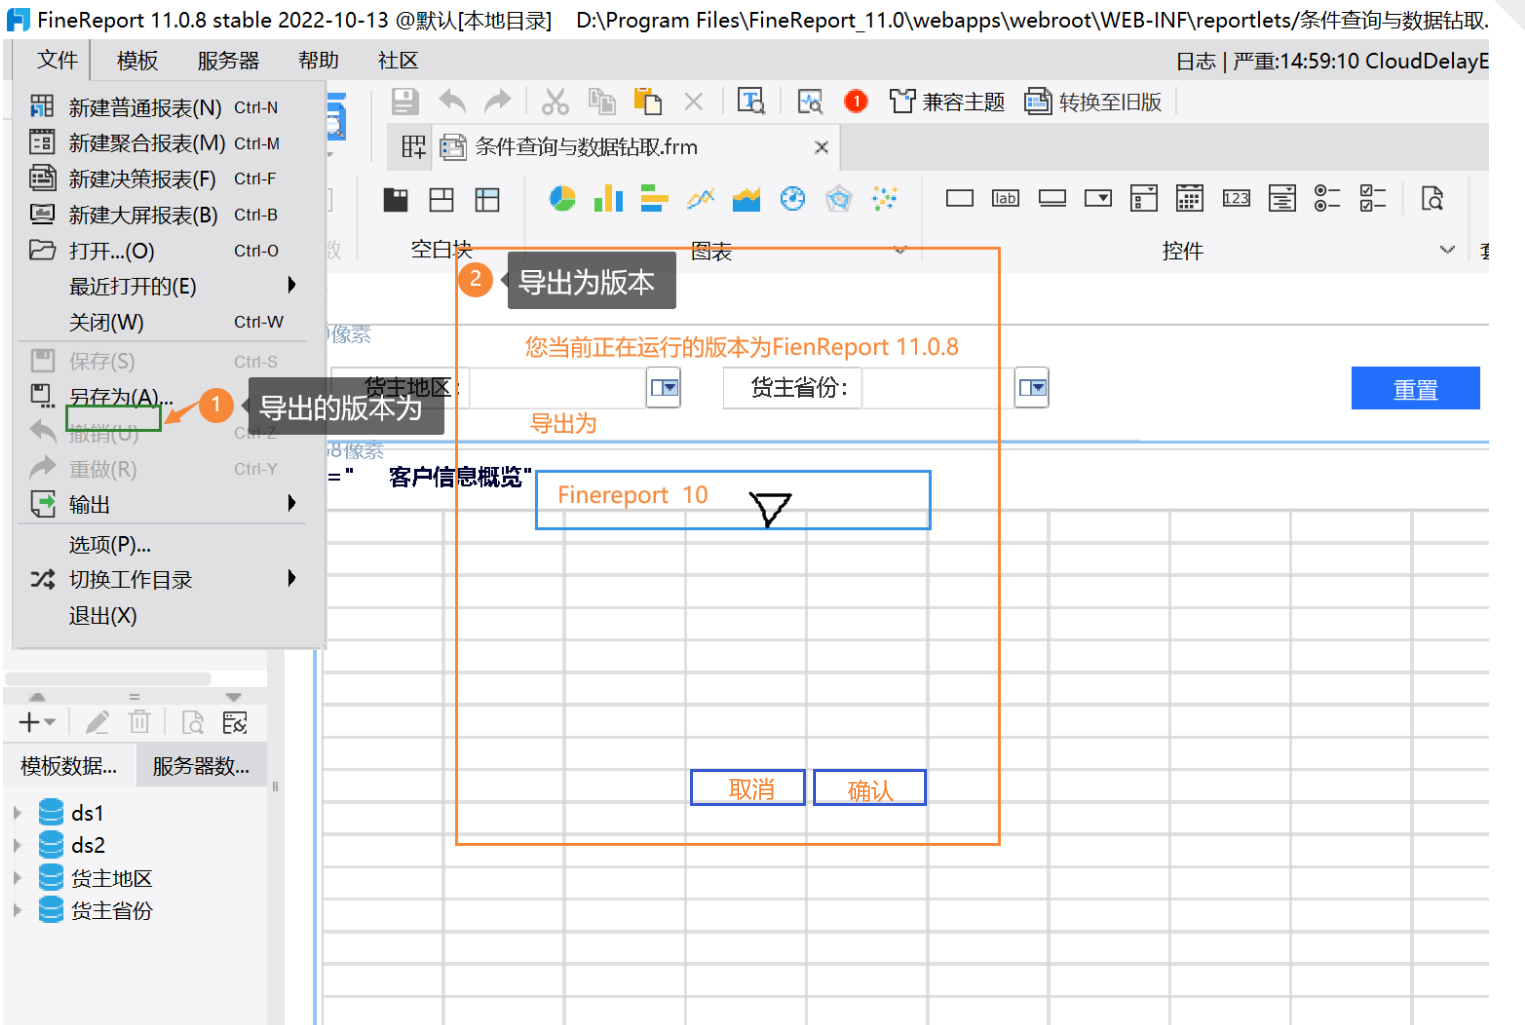Click the 取消 cancel button
This screenshot has width=1525, height=1025.
[748, 788]
